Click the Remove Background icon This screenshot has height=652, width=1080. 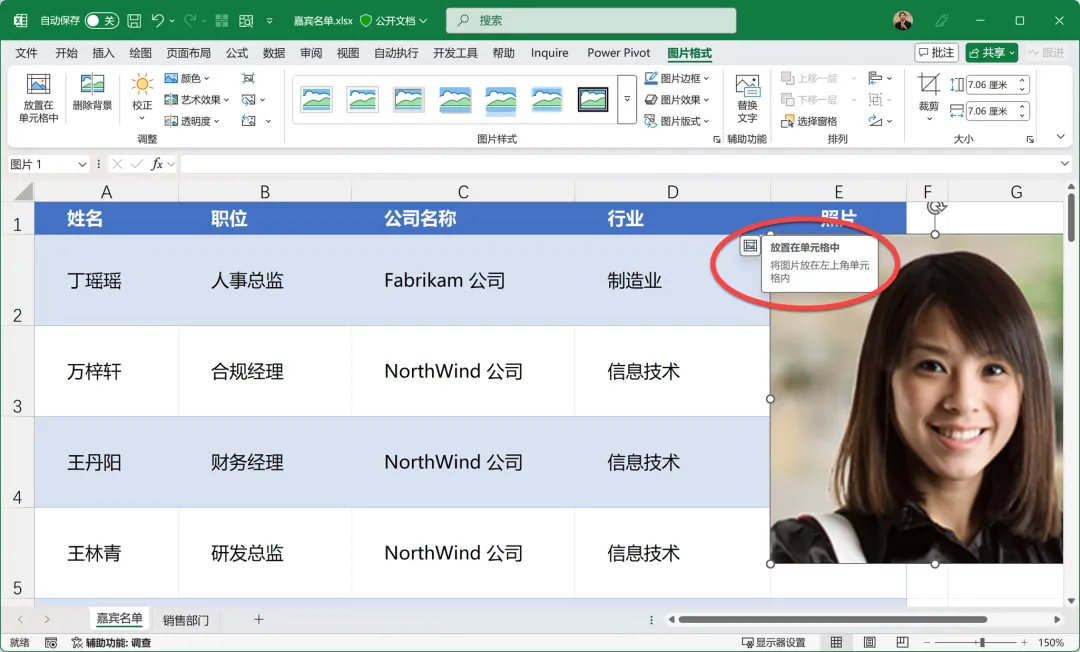[92, 85]
